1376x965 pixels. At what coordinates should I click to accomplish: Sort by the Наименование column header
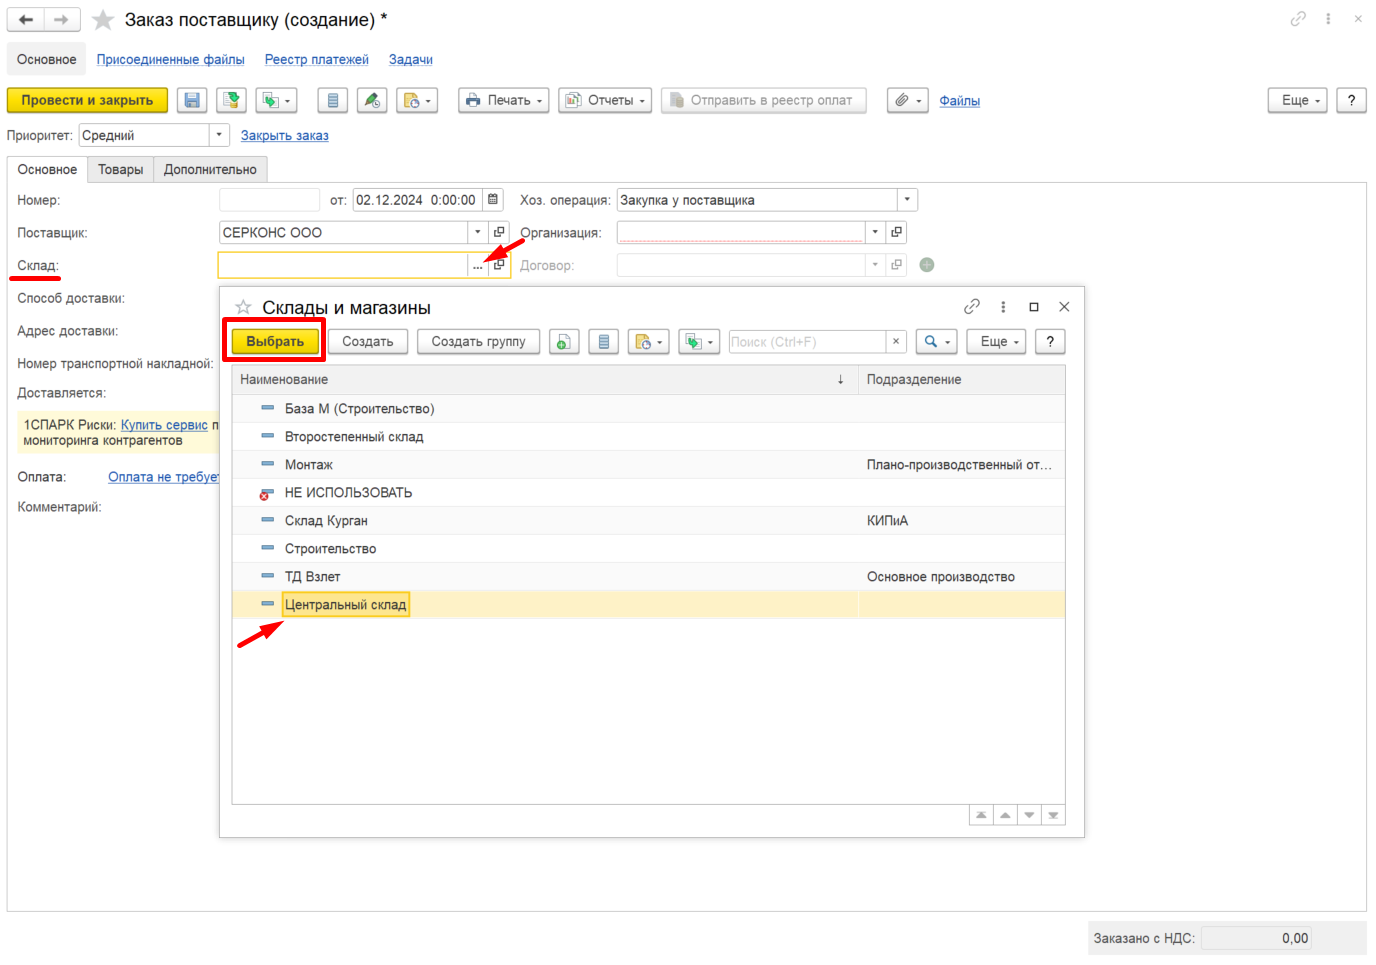pos(545,379)
